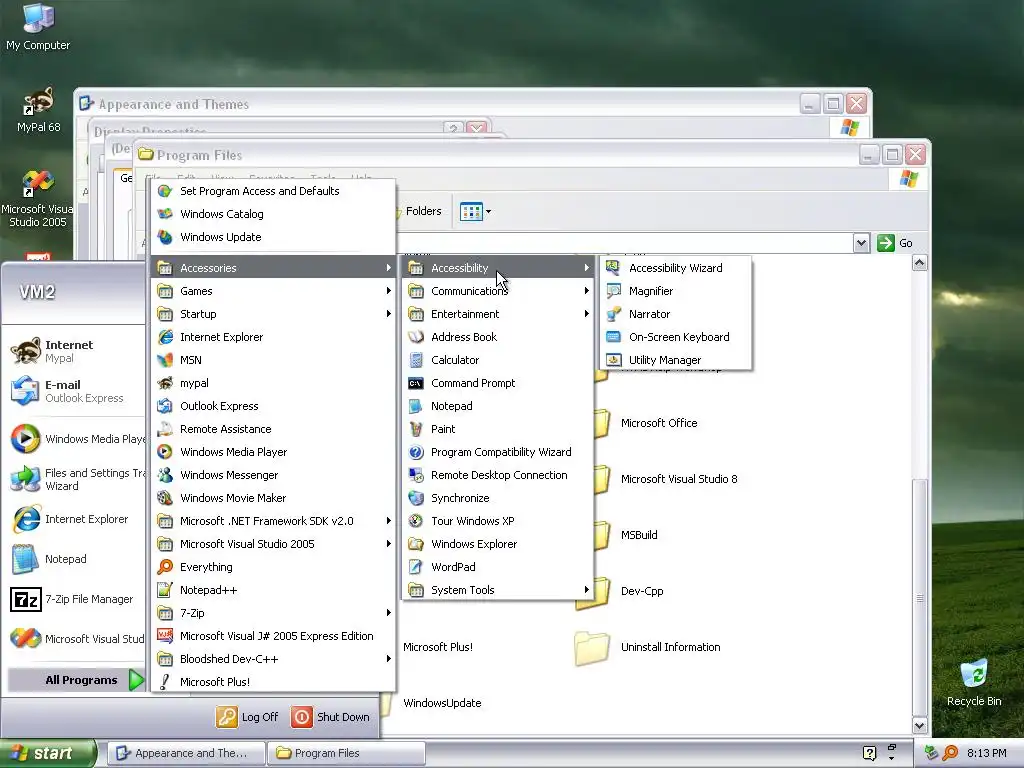Choose Remote Assistance from All Programs

(273, 429)
